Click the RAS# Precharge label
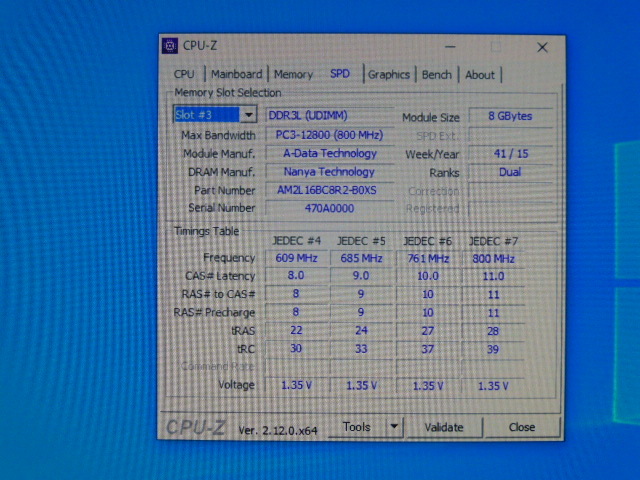The height and width of the screenshot is (480, 640). [214, 312]
